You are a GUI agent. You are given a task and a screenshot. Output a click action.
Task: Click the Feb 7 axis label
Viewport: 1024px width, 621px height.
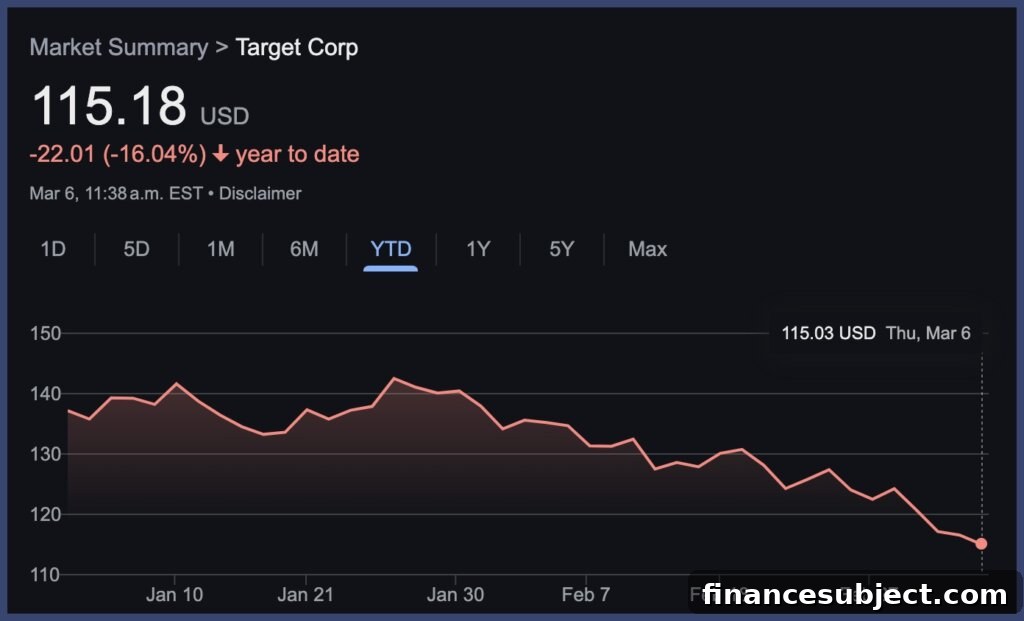click(586, 595)
